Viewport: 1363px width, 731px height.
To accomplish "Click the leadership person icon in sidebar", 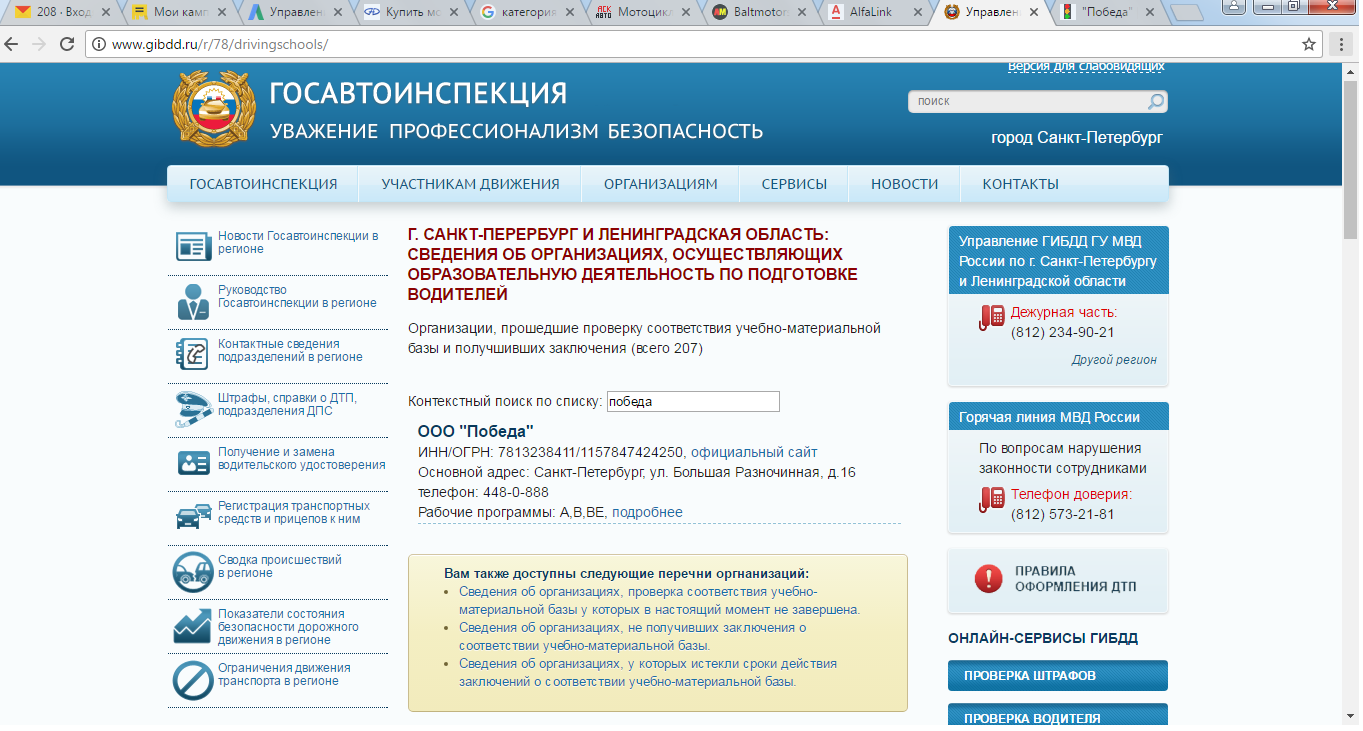I will (x=191, y=299).
